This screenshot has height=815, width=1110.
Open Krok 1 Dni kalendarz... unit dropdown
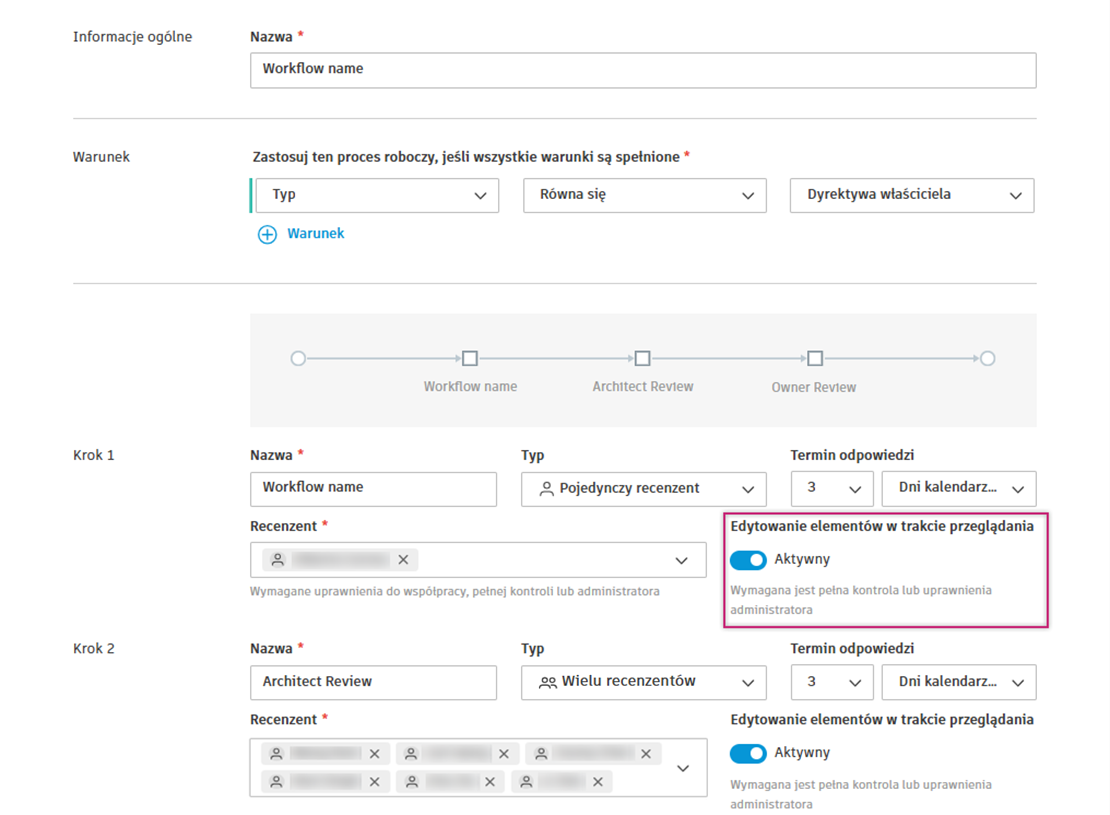pos(958,489)
